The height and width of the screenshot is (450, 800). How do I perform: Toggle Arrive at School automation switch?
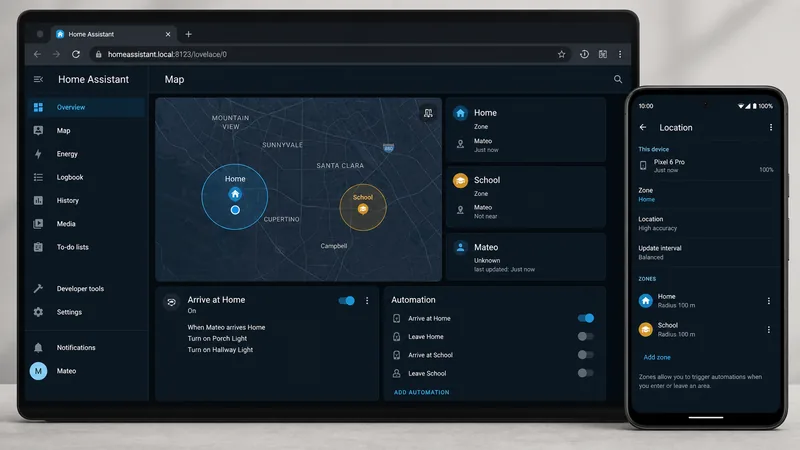point(586,355)
